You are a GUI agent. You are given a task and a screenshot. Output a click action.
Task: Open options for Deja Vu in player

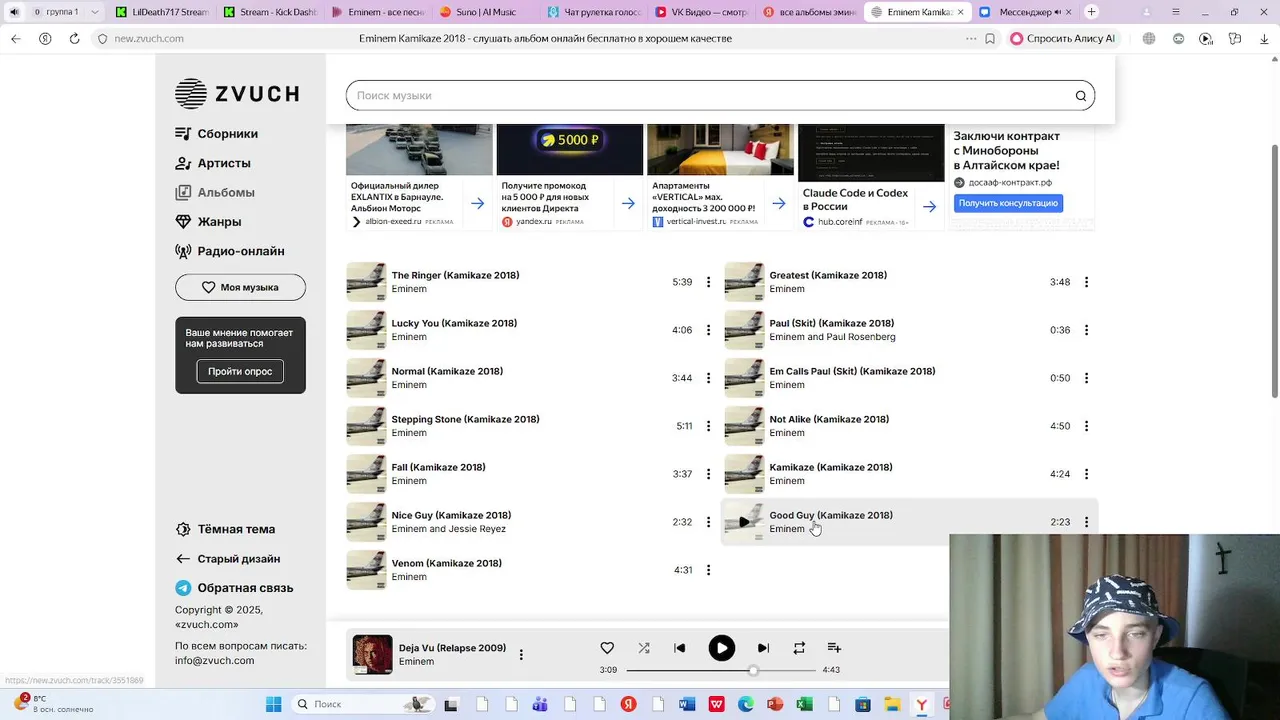tap(521, 655)
